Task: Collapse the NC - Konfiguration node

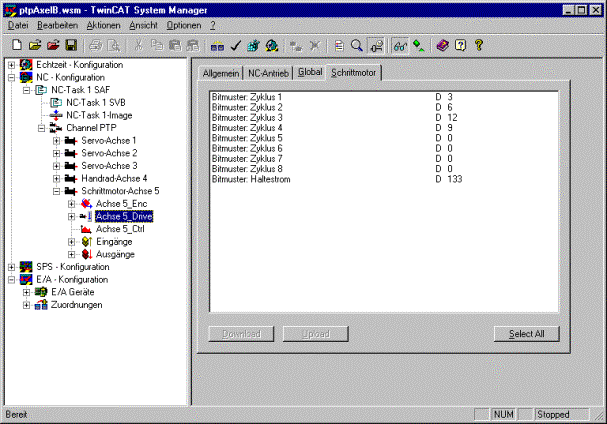Action: pyautogui.click(x=12, y=77)
